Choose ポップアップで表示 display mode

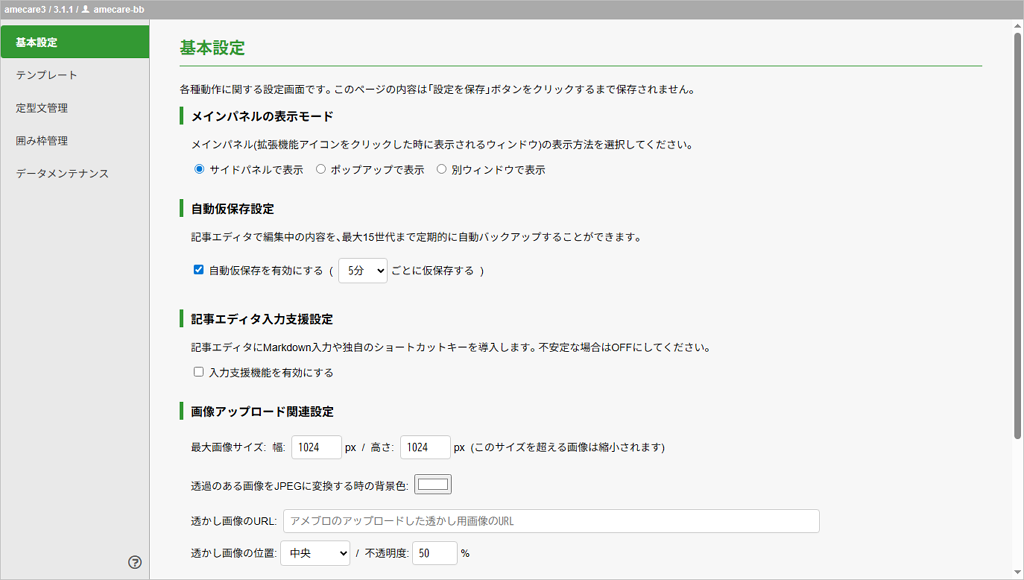[321, 170]
